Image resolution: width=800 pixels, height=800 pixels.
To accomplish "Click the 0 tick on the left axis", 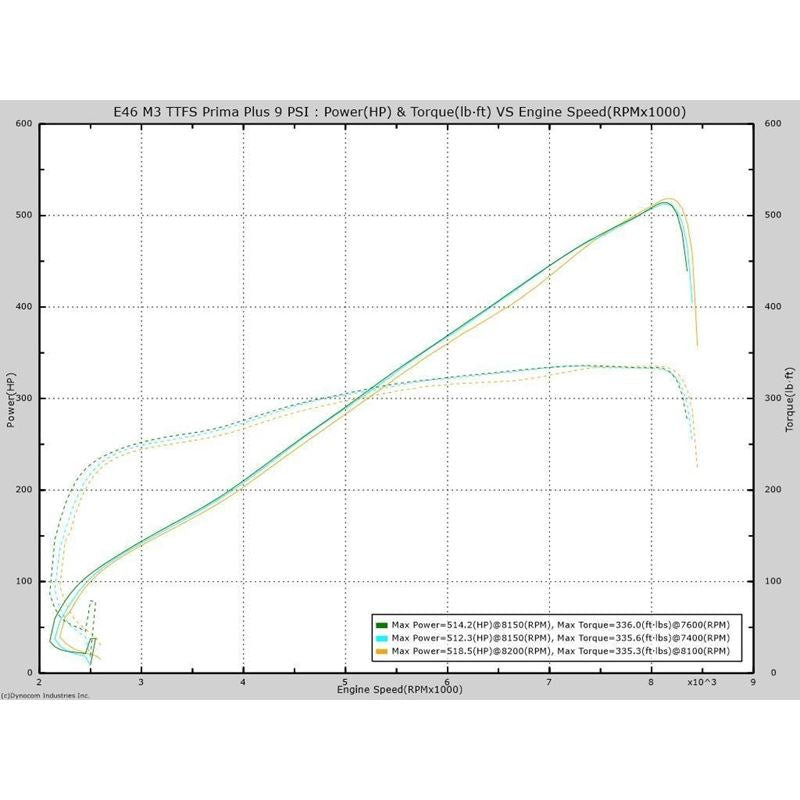I will tap(30, 672).
